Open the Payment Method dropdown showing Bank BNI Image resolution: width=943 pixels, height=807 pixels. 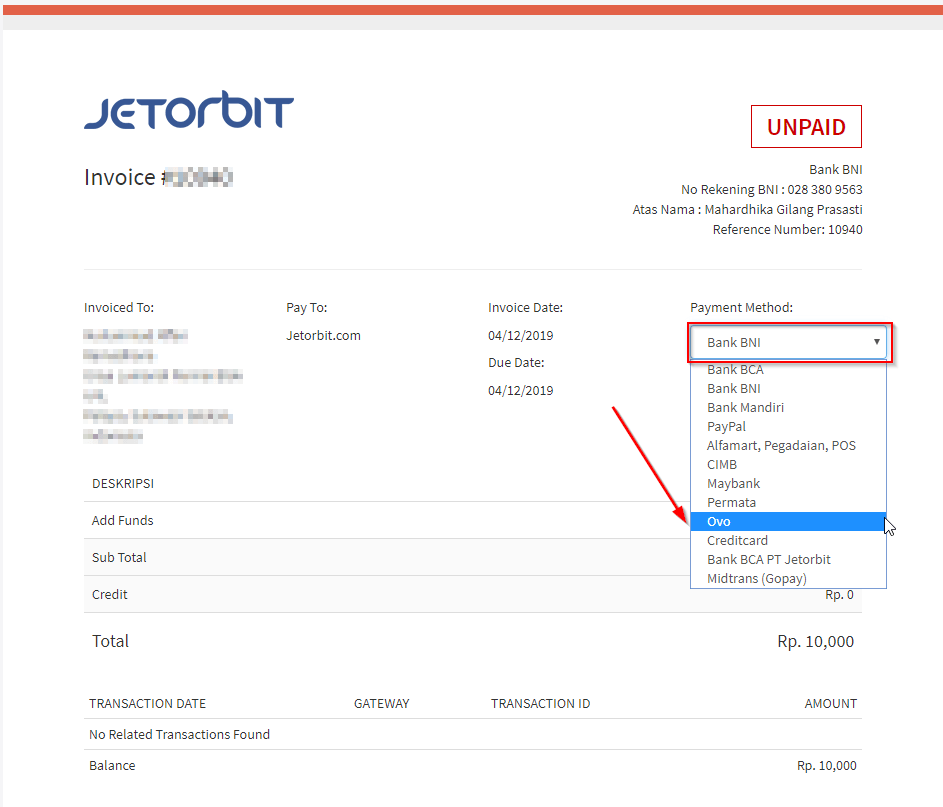[x=788, y=342]
